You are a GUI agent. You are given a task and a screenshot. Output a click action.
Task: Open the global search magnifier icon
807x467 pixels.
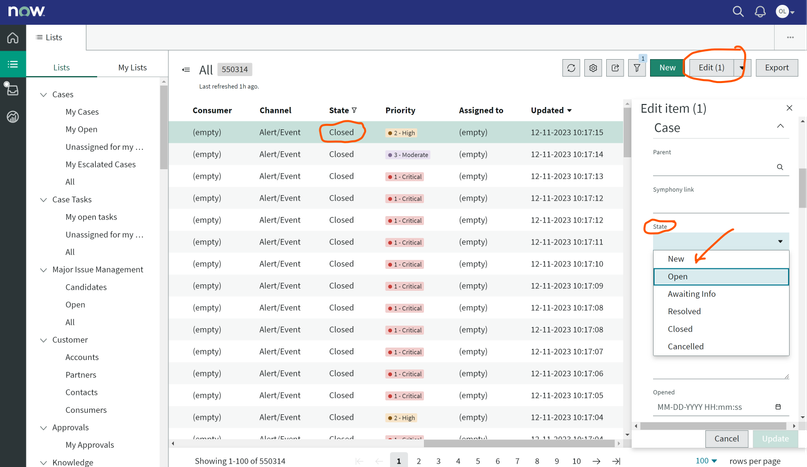738,11
